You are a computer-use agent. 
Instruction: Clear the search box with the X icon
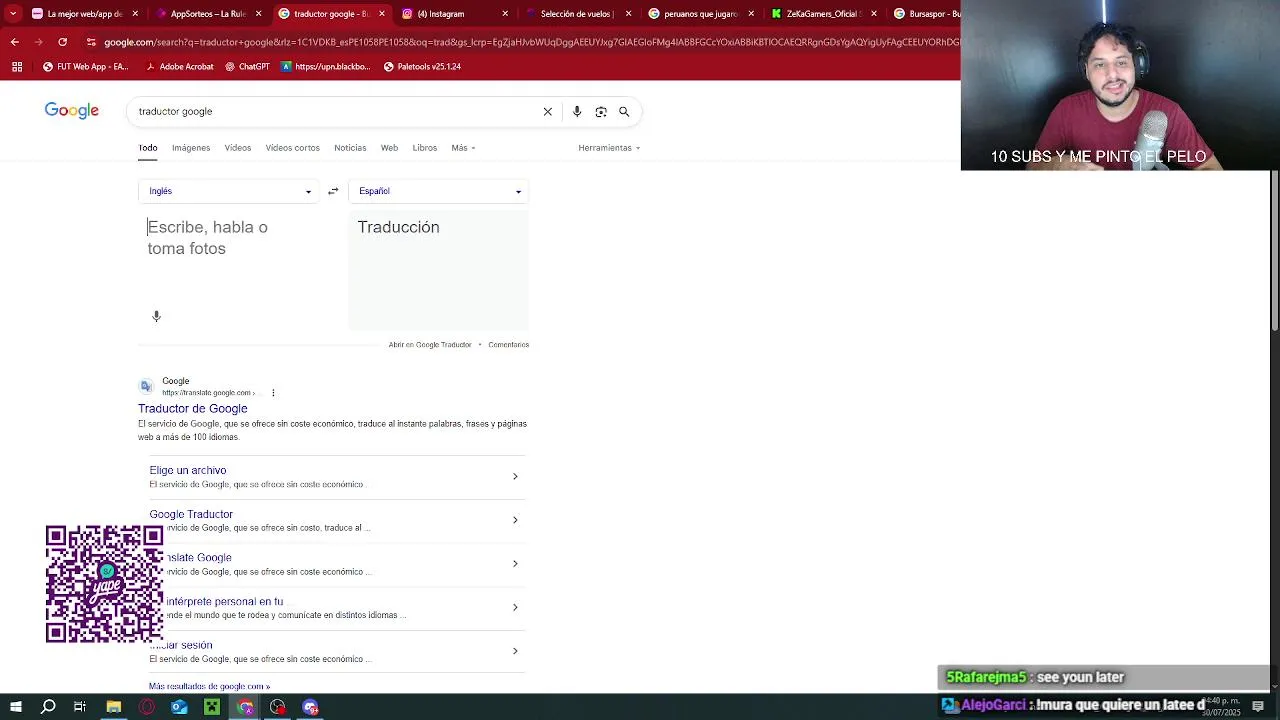[x=547, y=112]
